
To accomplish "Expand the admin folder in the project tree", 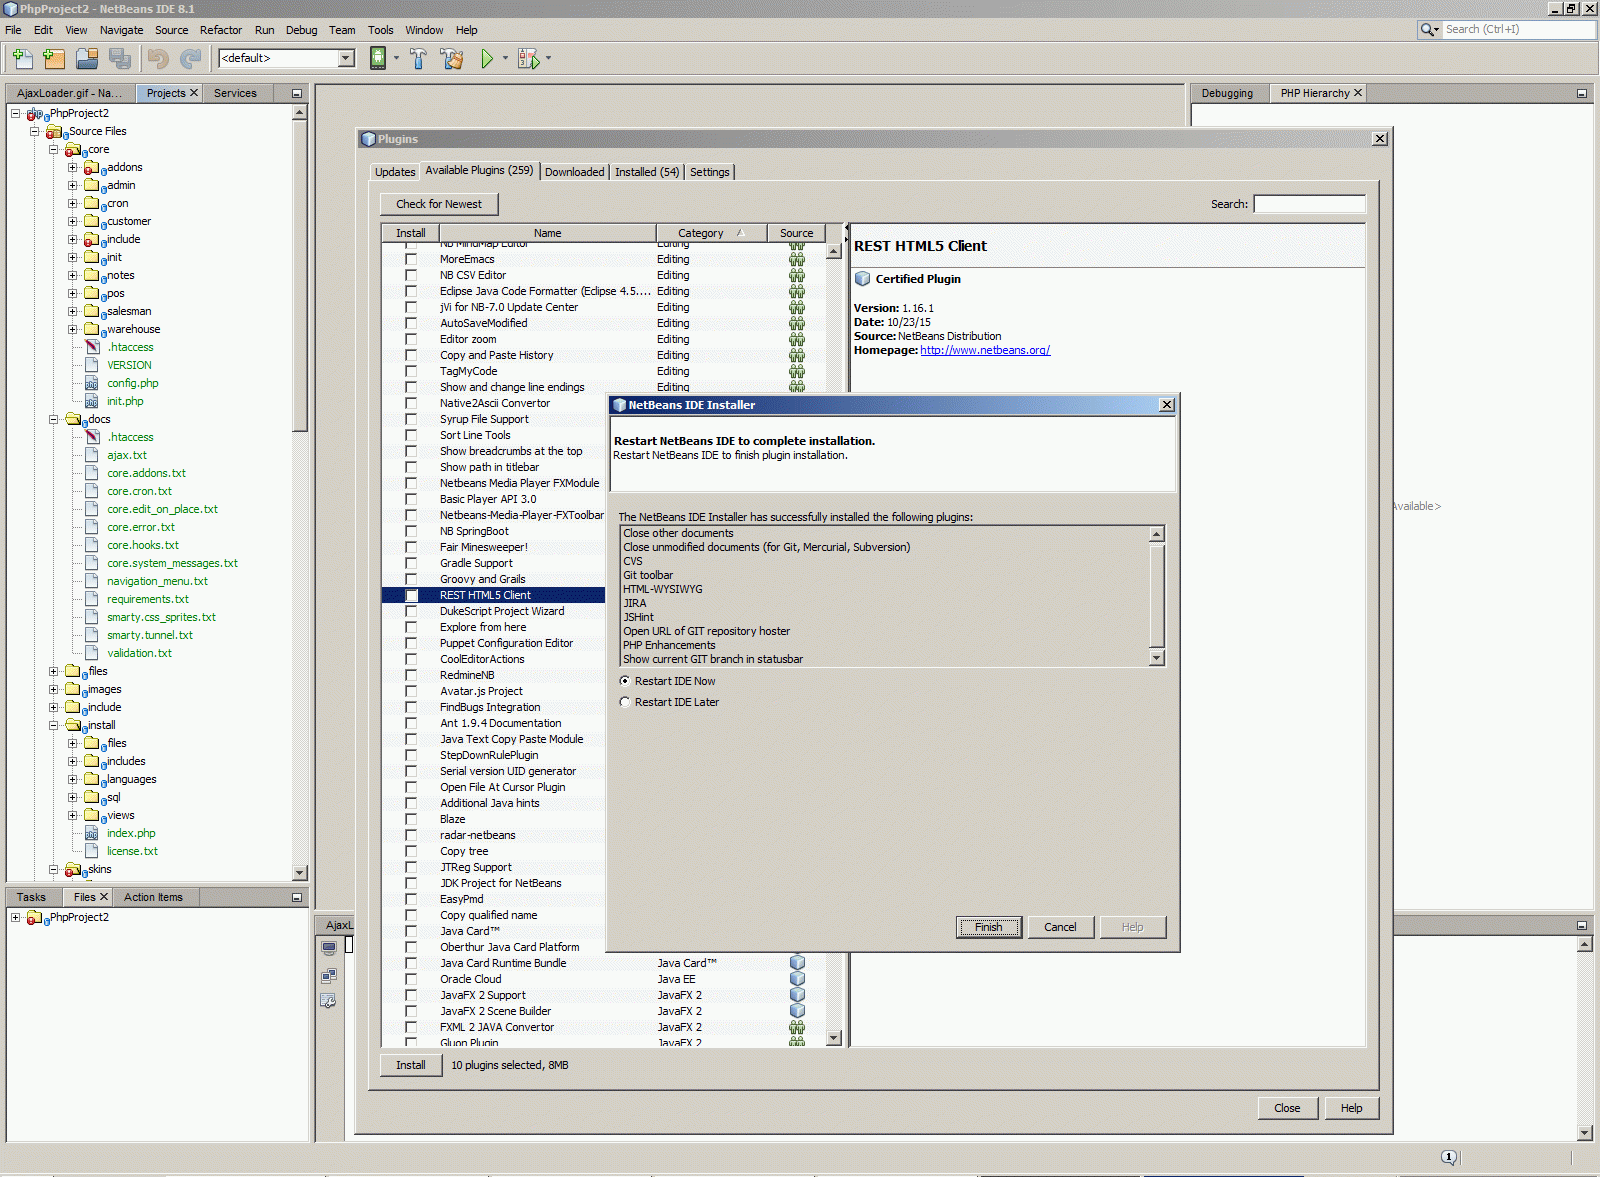I will tap(72, 186).
